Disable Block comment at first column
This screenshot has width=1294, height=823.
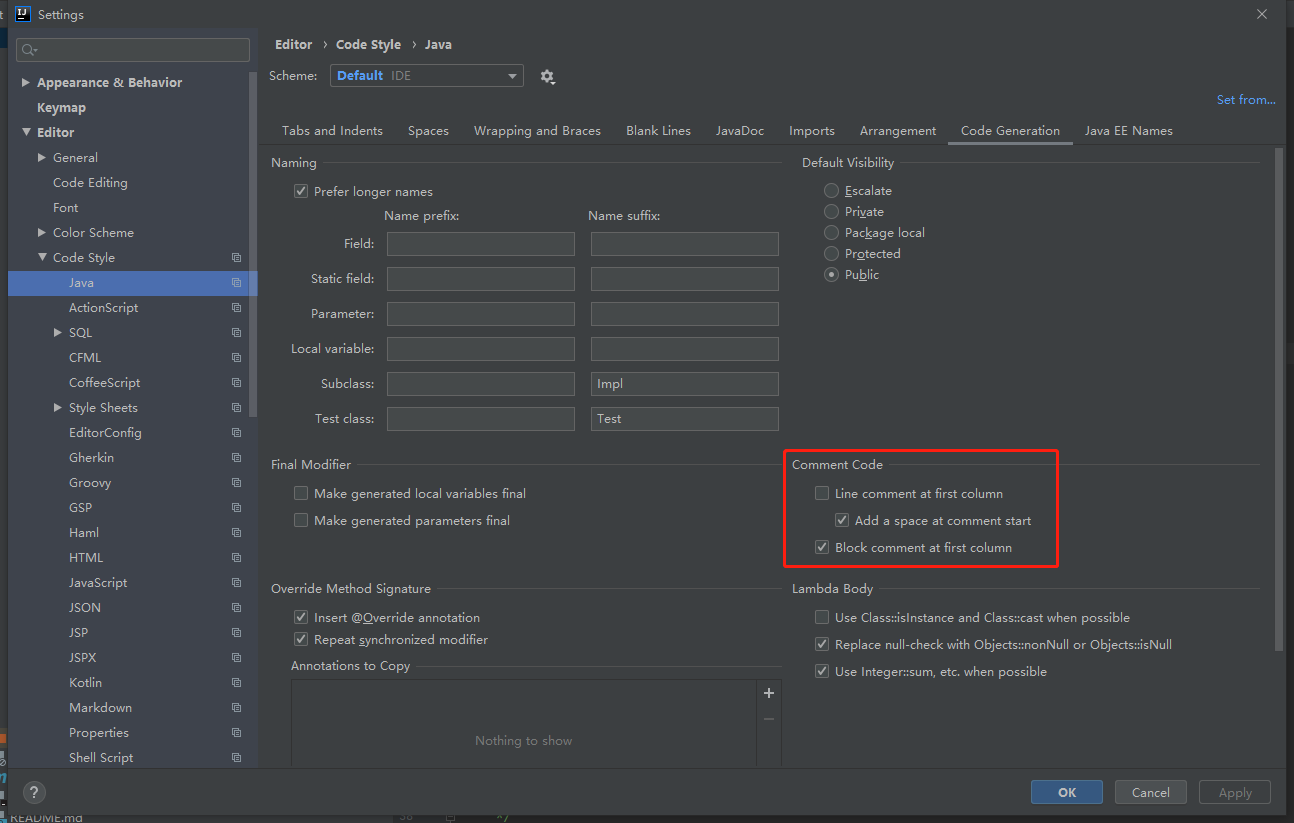tap(822, 547)
